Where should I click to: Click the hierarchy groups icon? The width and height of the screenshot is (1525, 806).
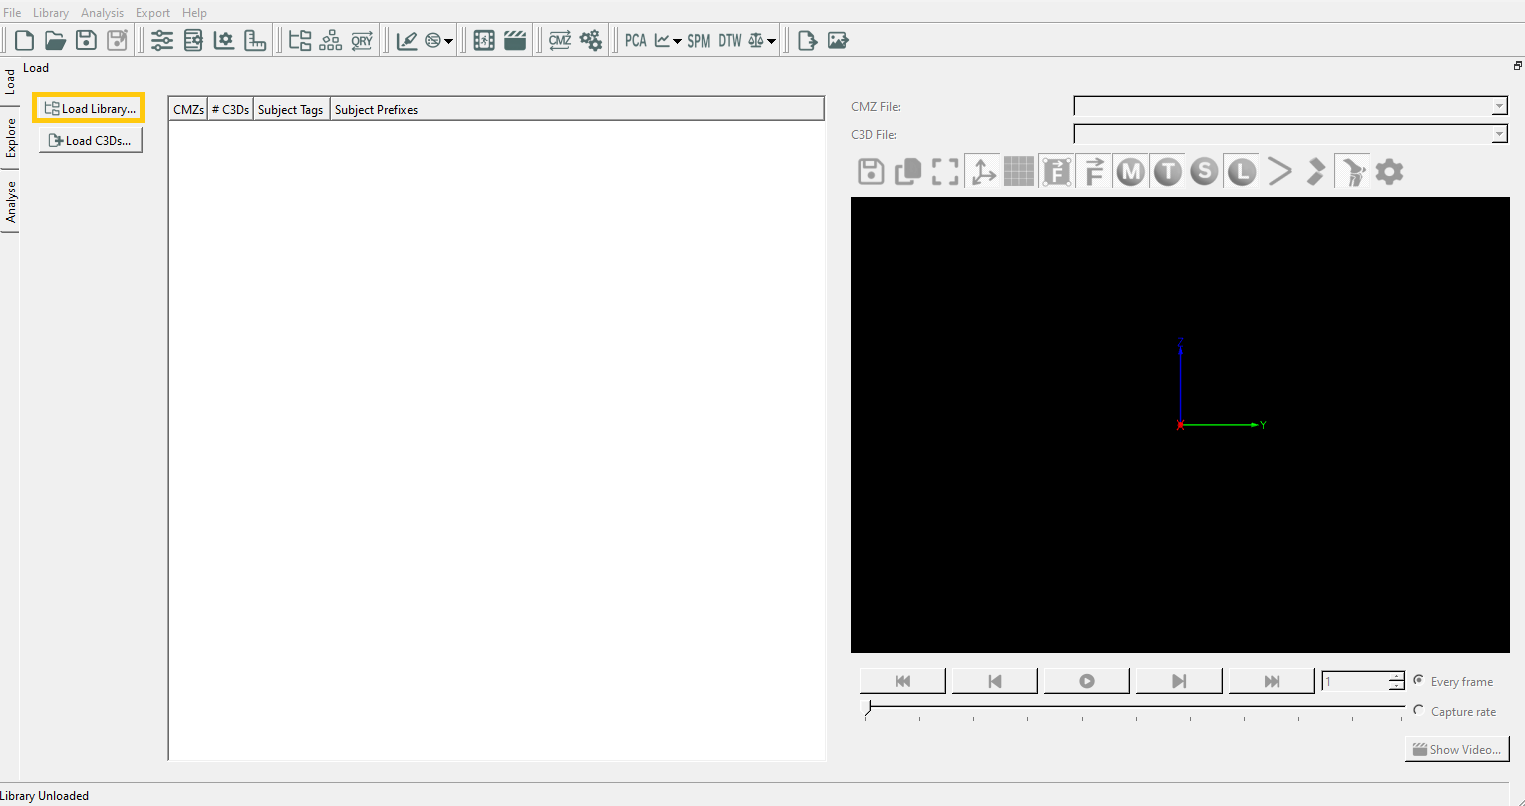331,40
